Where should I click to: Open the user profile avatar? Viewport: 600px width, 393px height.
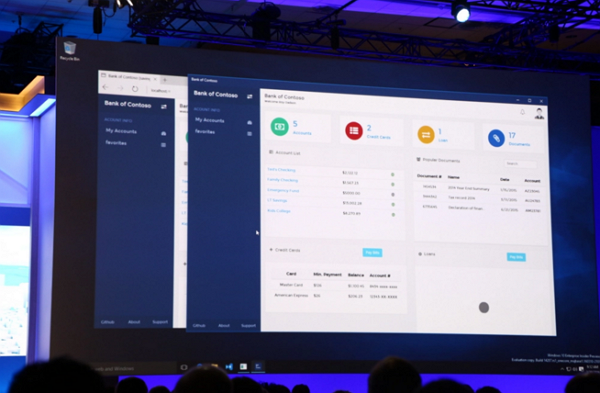(539, 113)
